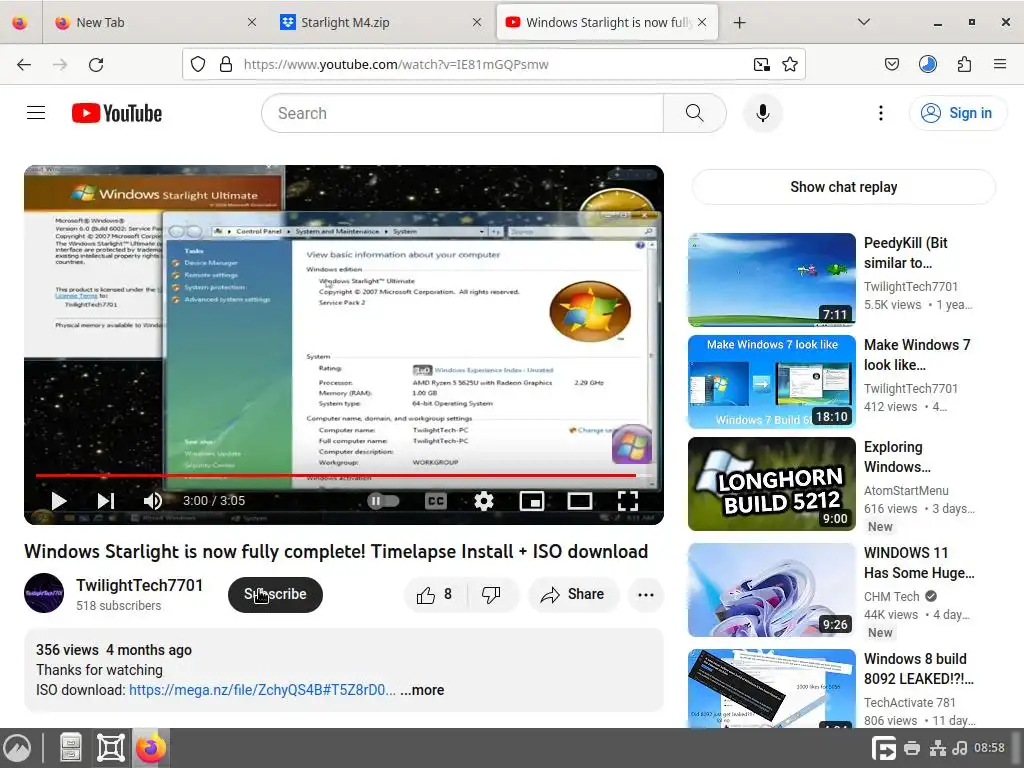The height and width of the screenshot is (768, 1024).
Task: Open YouTube settings three-dot menu
Action: coord(880,113)
